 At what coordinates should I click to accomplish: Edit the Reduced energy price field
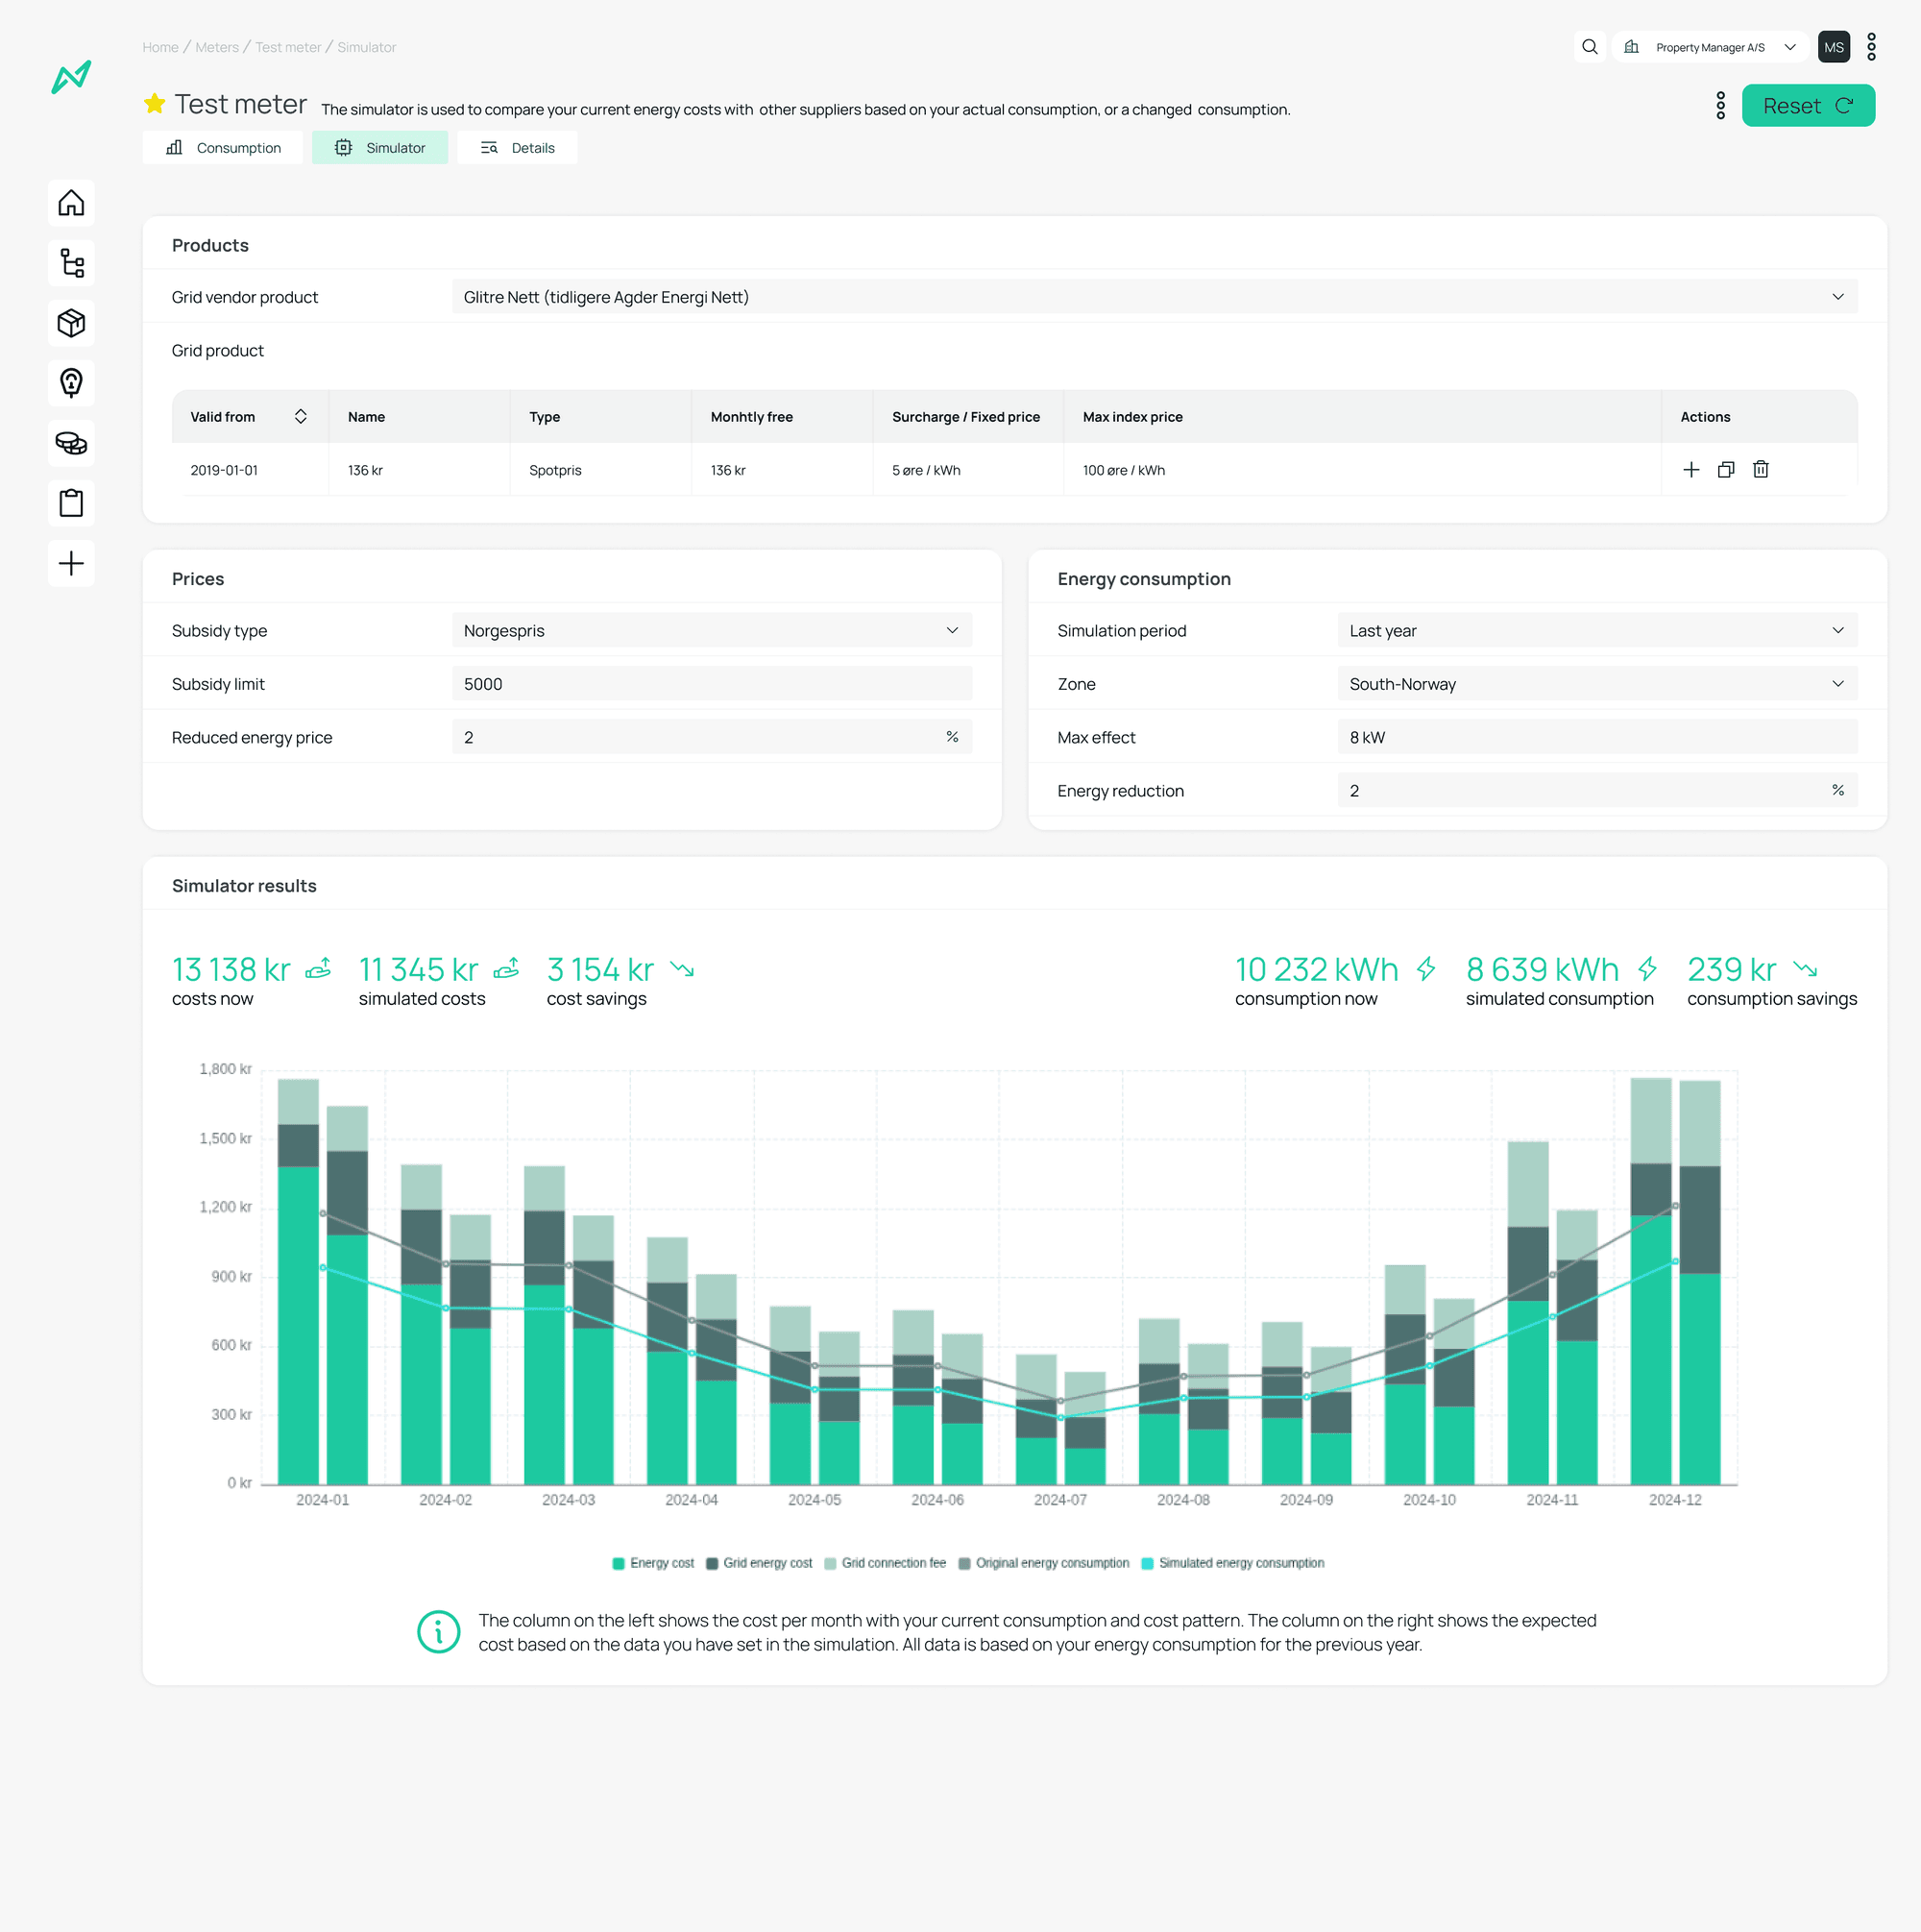click(x=711, y=737)
